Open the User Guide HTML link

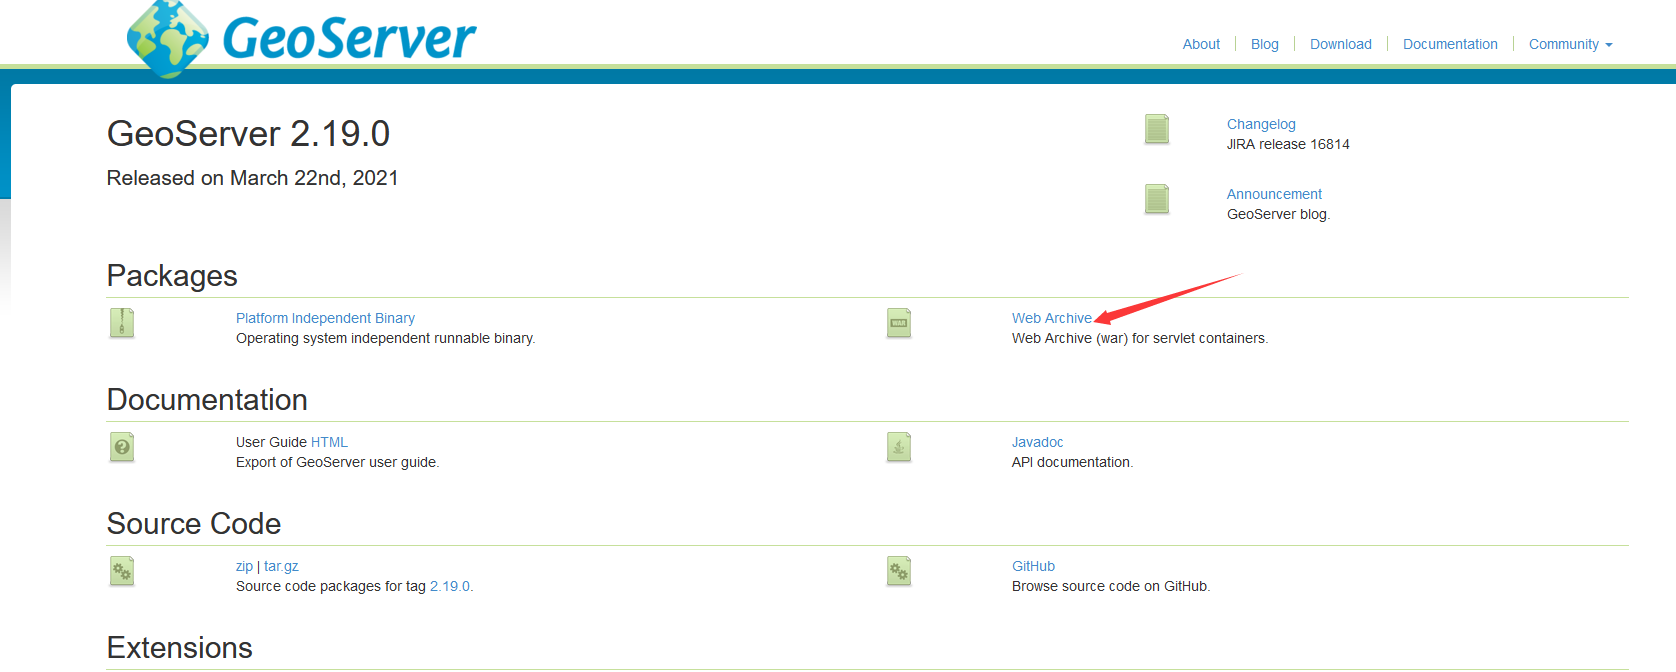tap(329, 442)
